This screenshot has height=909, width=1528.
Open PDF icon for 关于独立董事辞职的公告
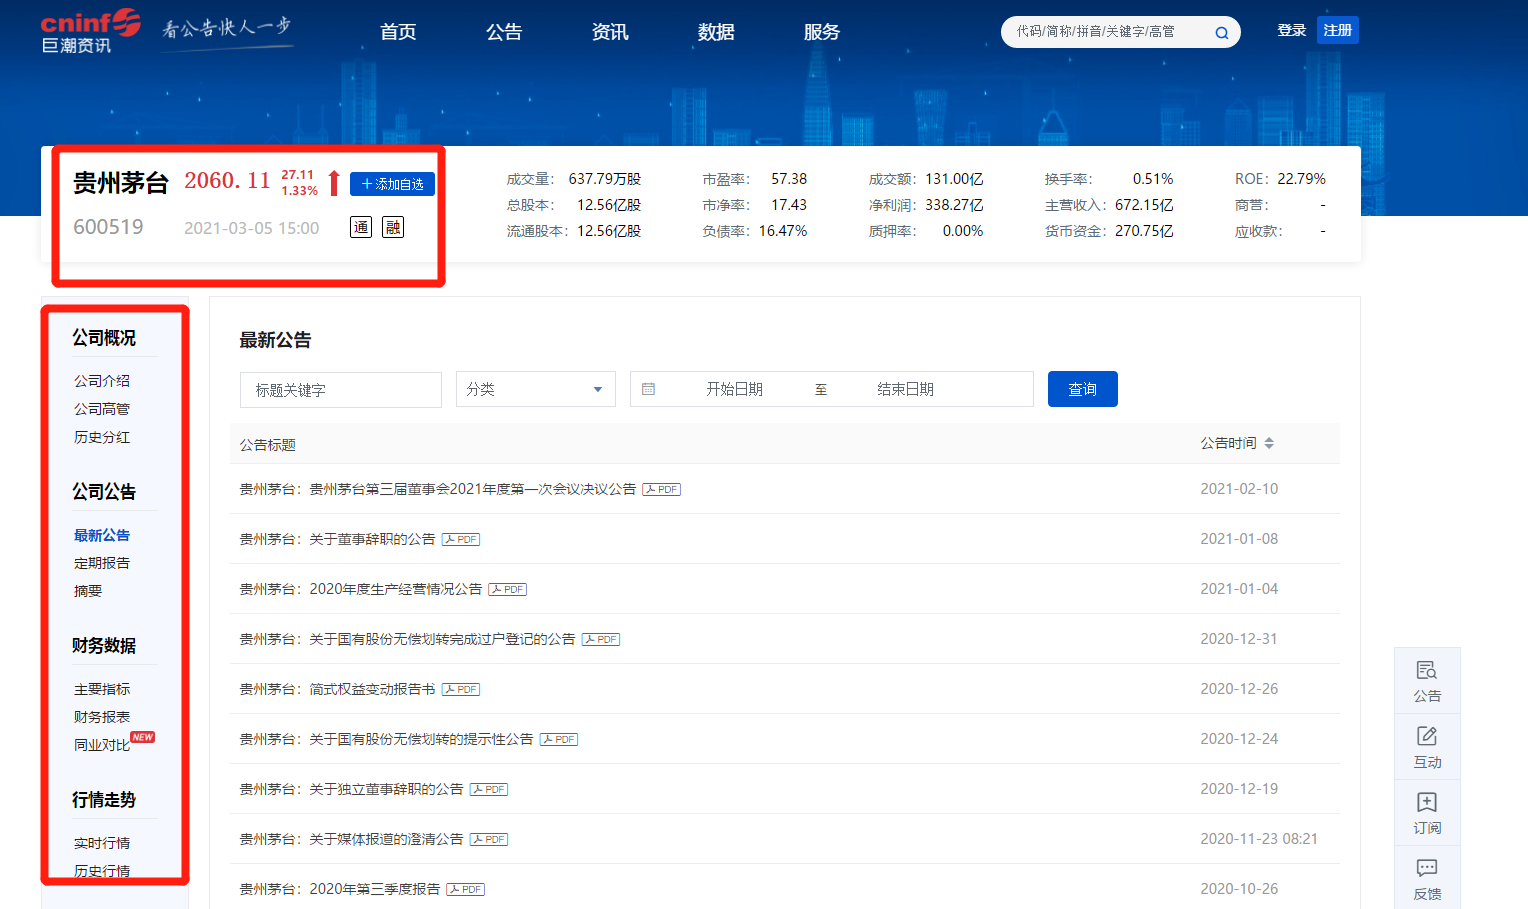tap(489, 789)
